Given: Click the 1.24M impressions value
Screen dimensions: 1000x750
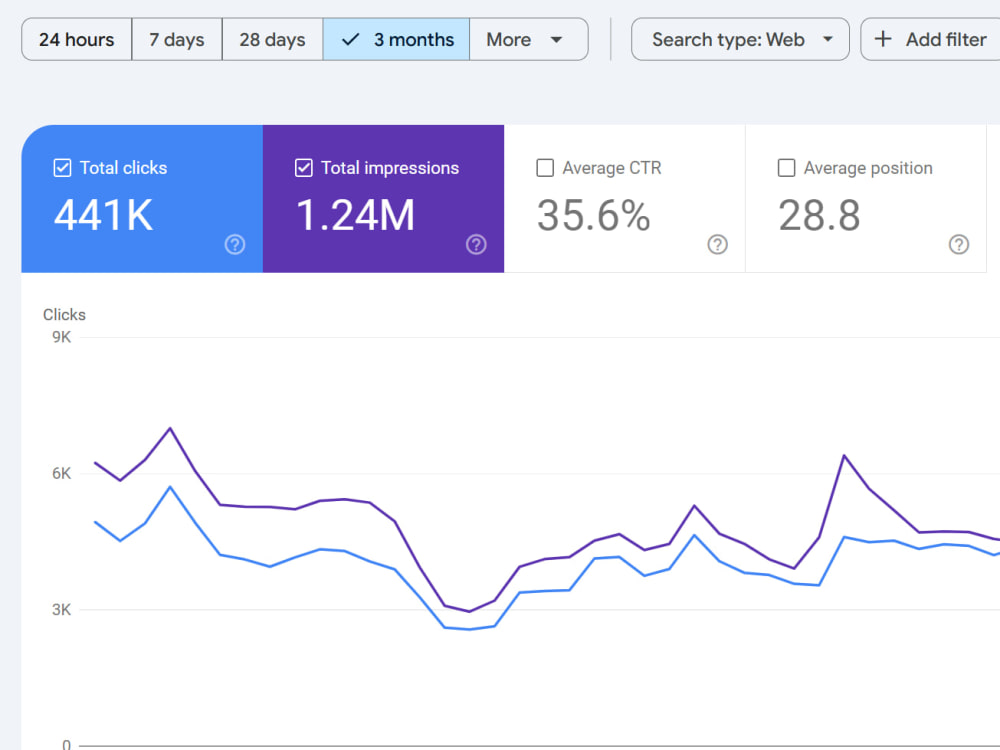Looking at the screenshot, I should pos(355,215).
